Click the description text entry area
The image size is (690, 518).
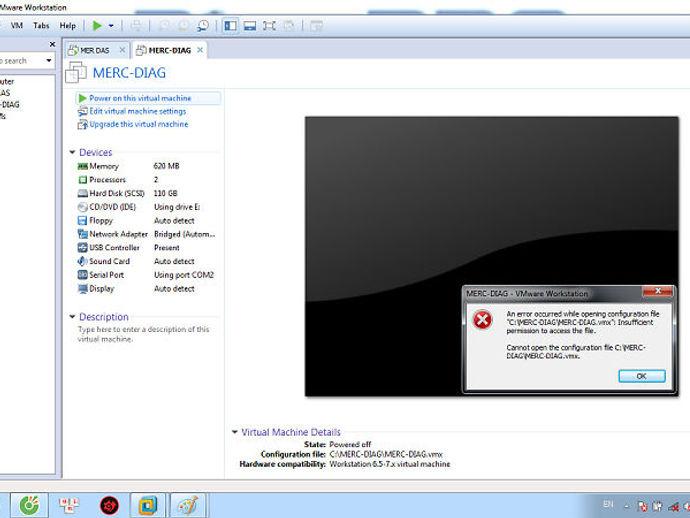(143, 334)
